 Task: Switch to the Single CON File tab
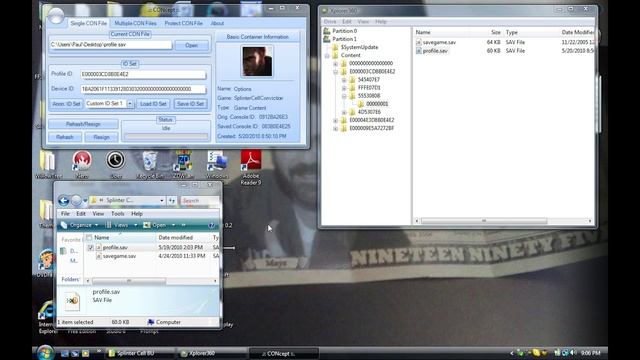[x=89, y=23]
